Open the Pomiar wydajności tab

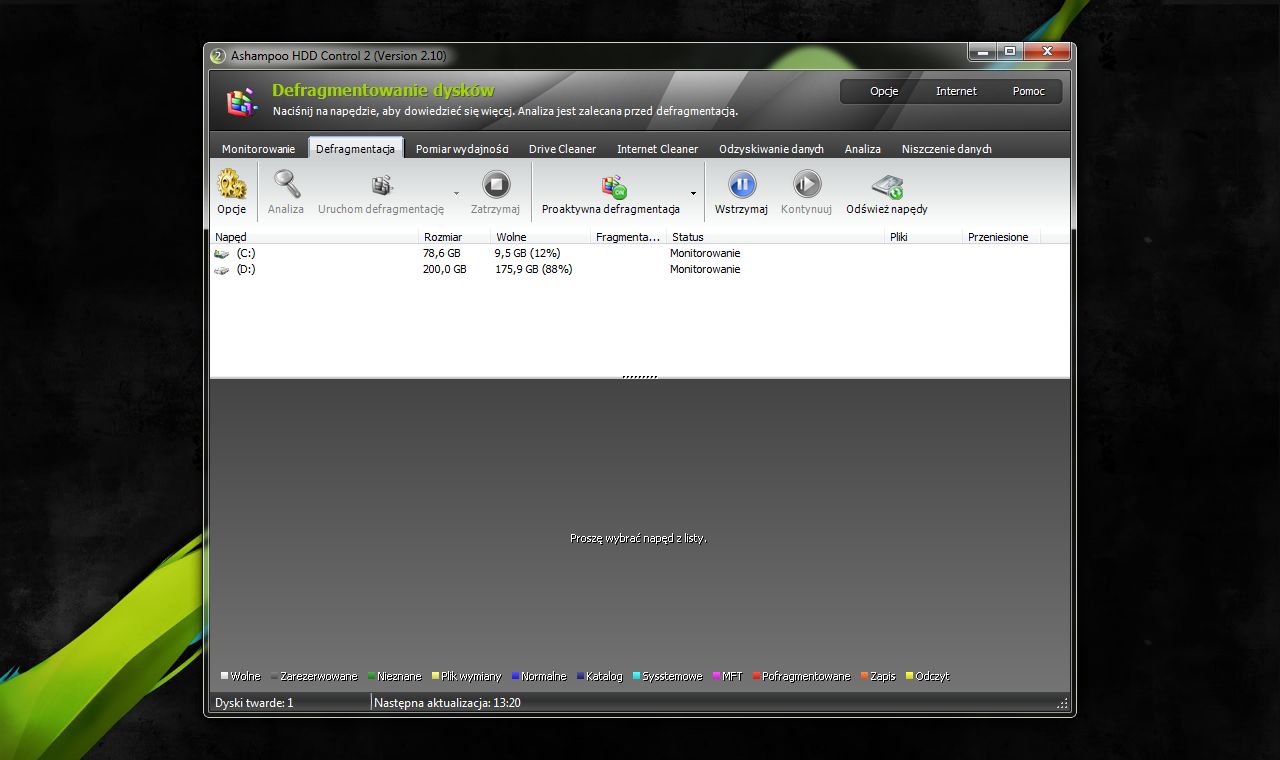(x=462, y=149)
